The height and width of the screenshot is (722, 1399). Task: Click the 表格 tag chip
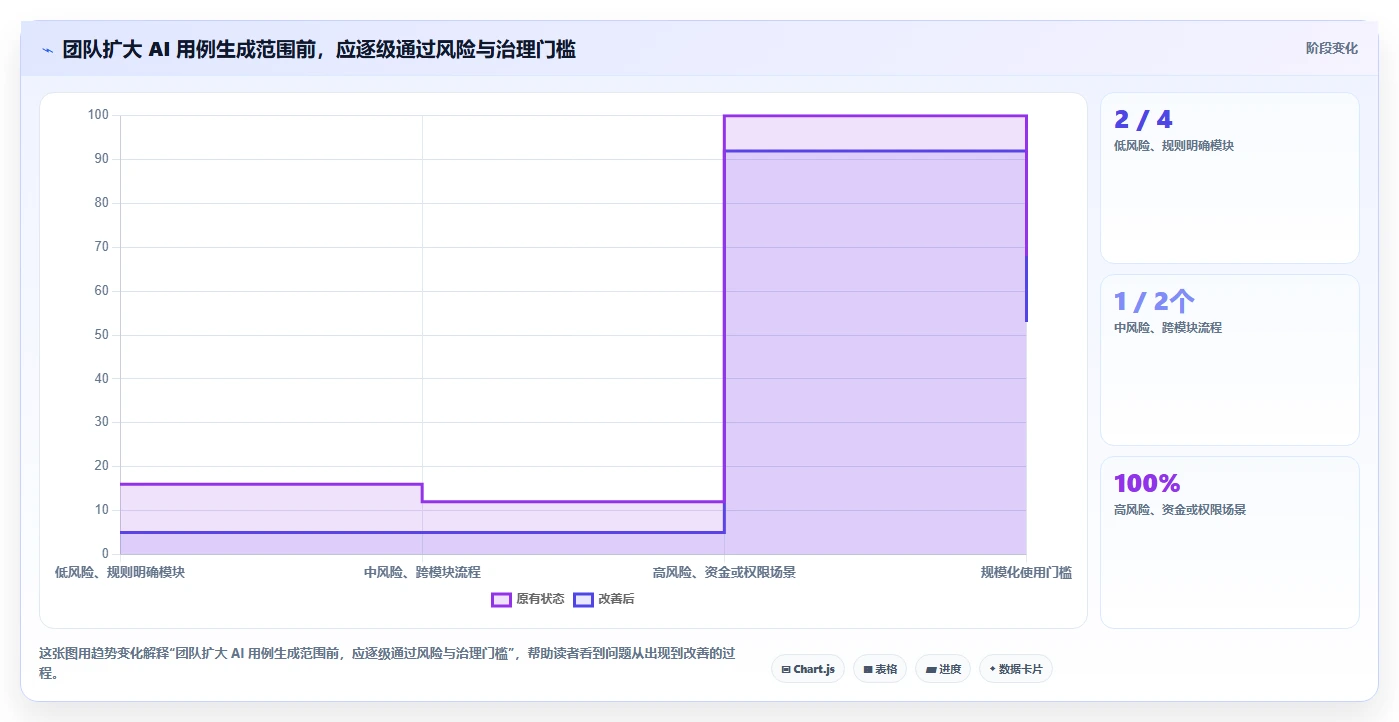[x=880, y=669]
